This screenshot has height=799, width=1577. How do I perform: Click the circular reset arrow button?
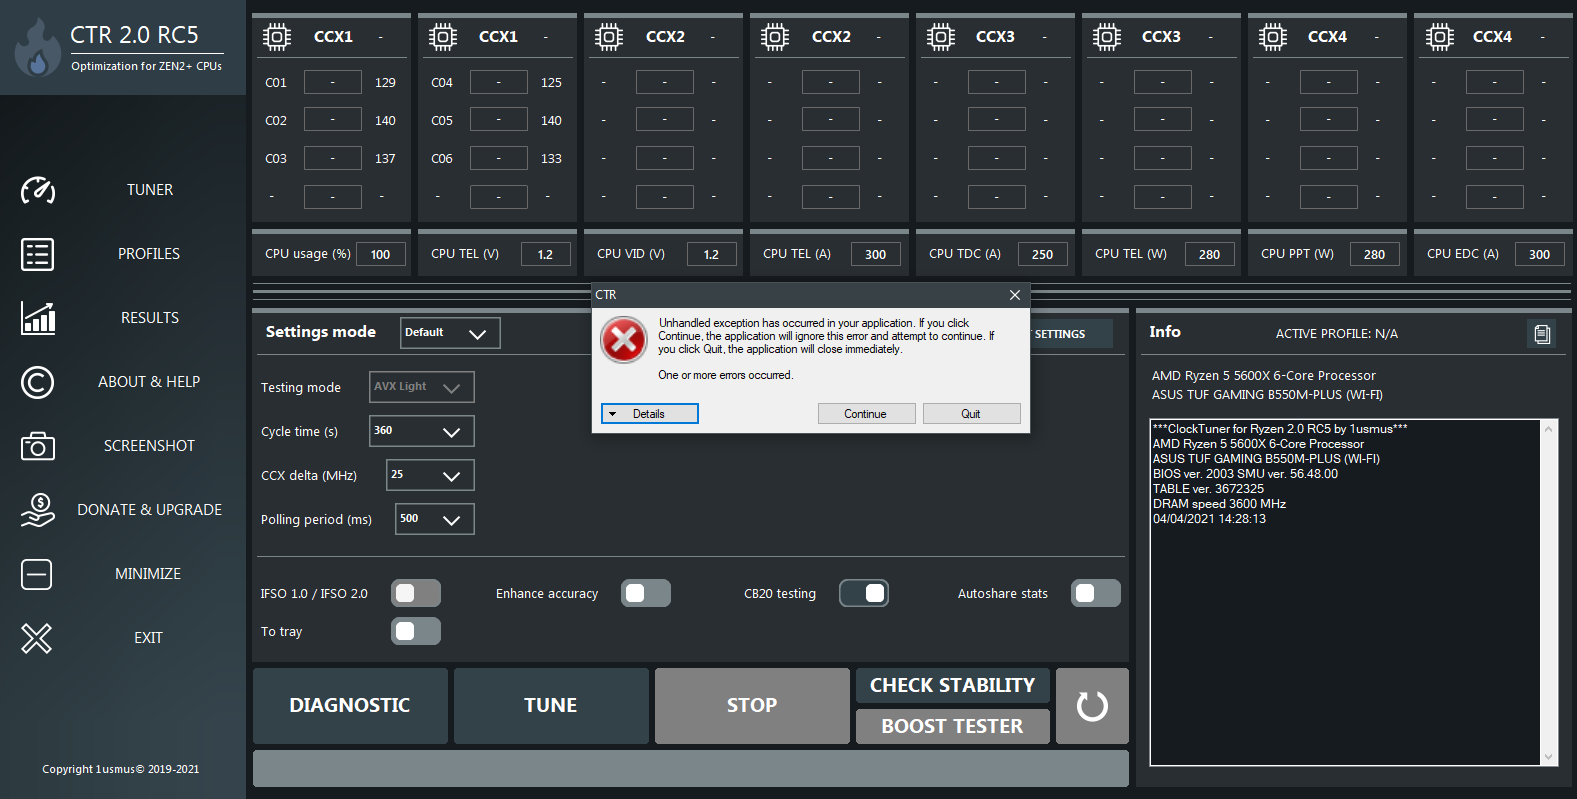(1092, 706)
